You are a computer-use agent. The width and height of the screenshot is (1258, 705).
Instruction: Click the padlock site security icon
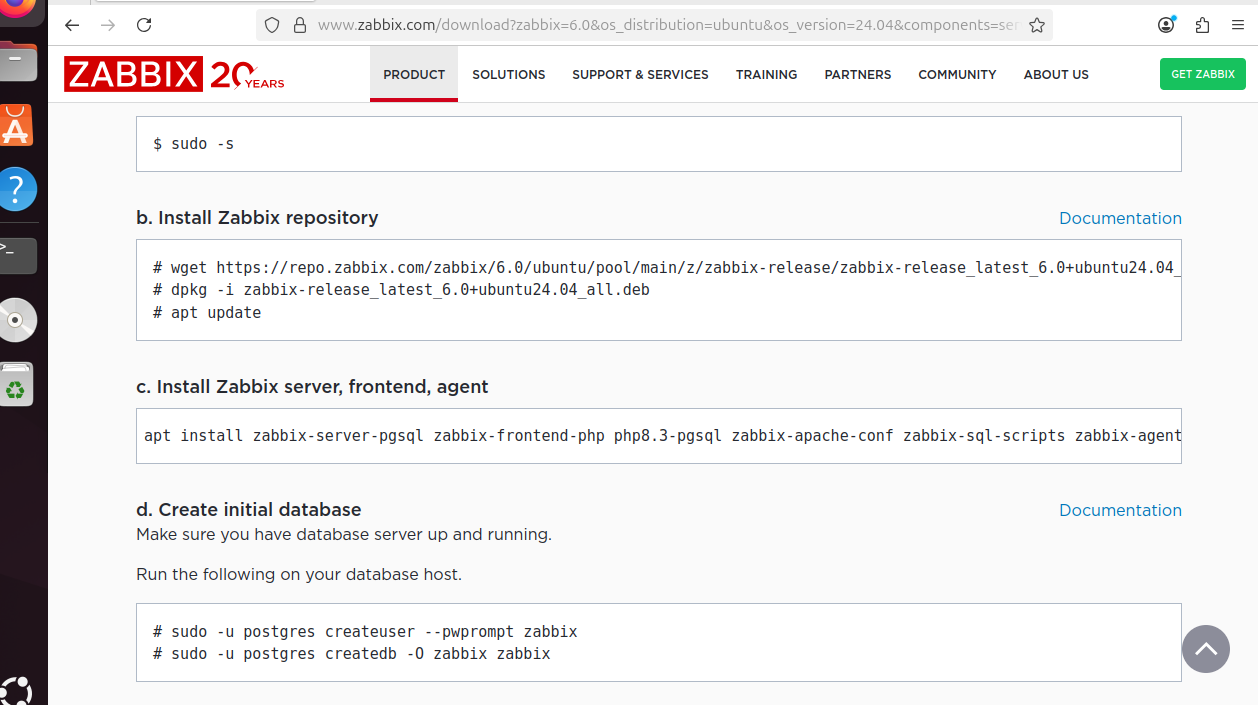[299, 25]
